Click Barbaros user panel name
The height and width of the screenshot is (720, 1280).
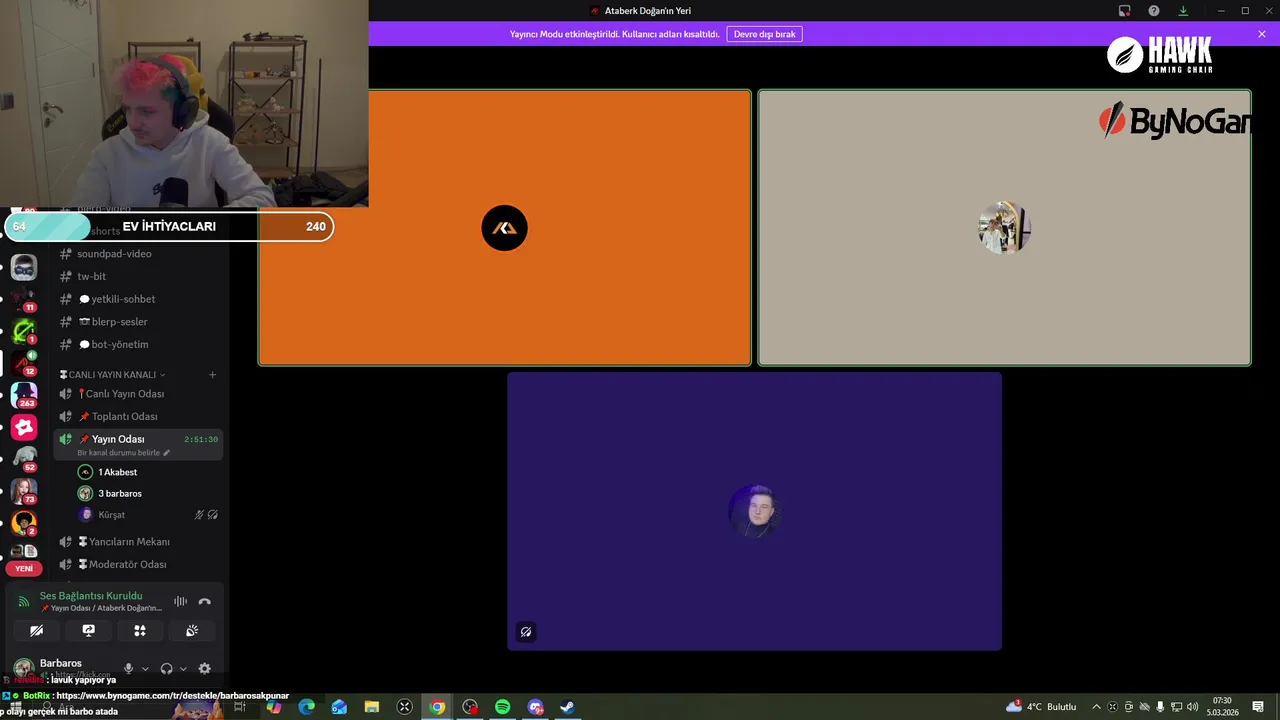click(61, 663)
